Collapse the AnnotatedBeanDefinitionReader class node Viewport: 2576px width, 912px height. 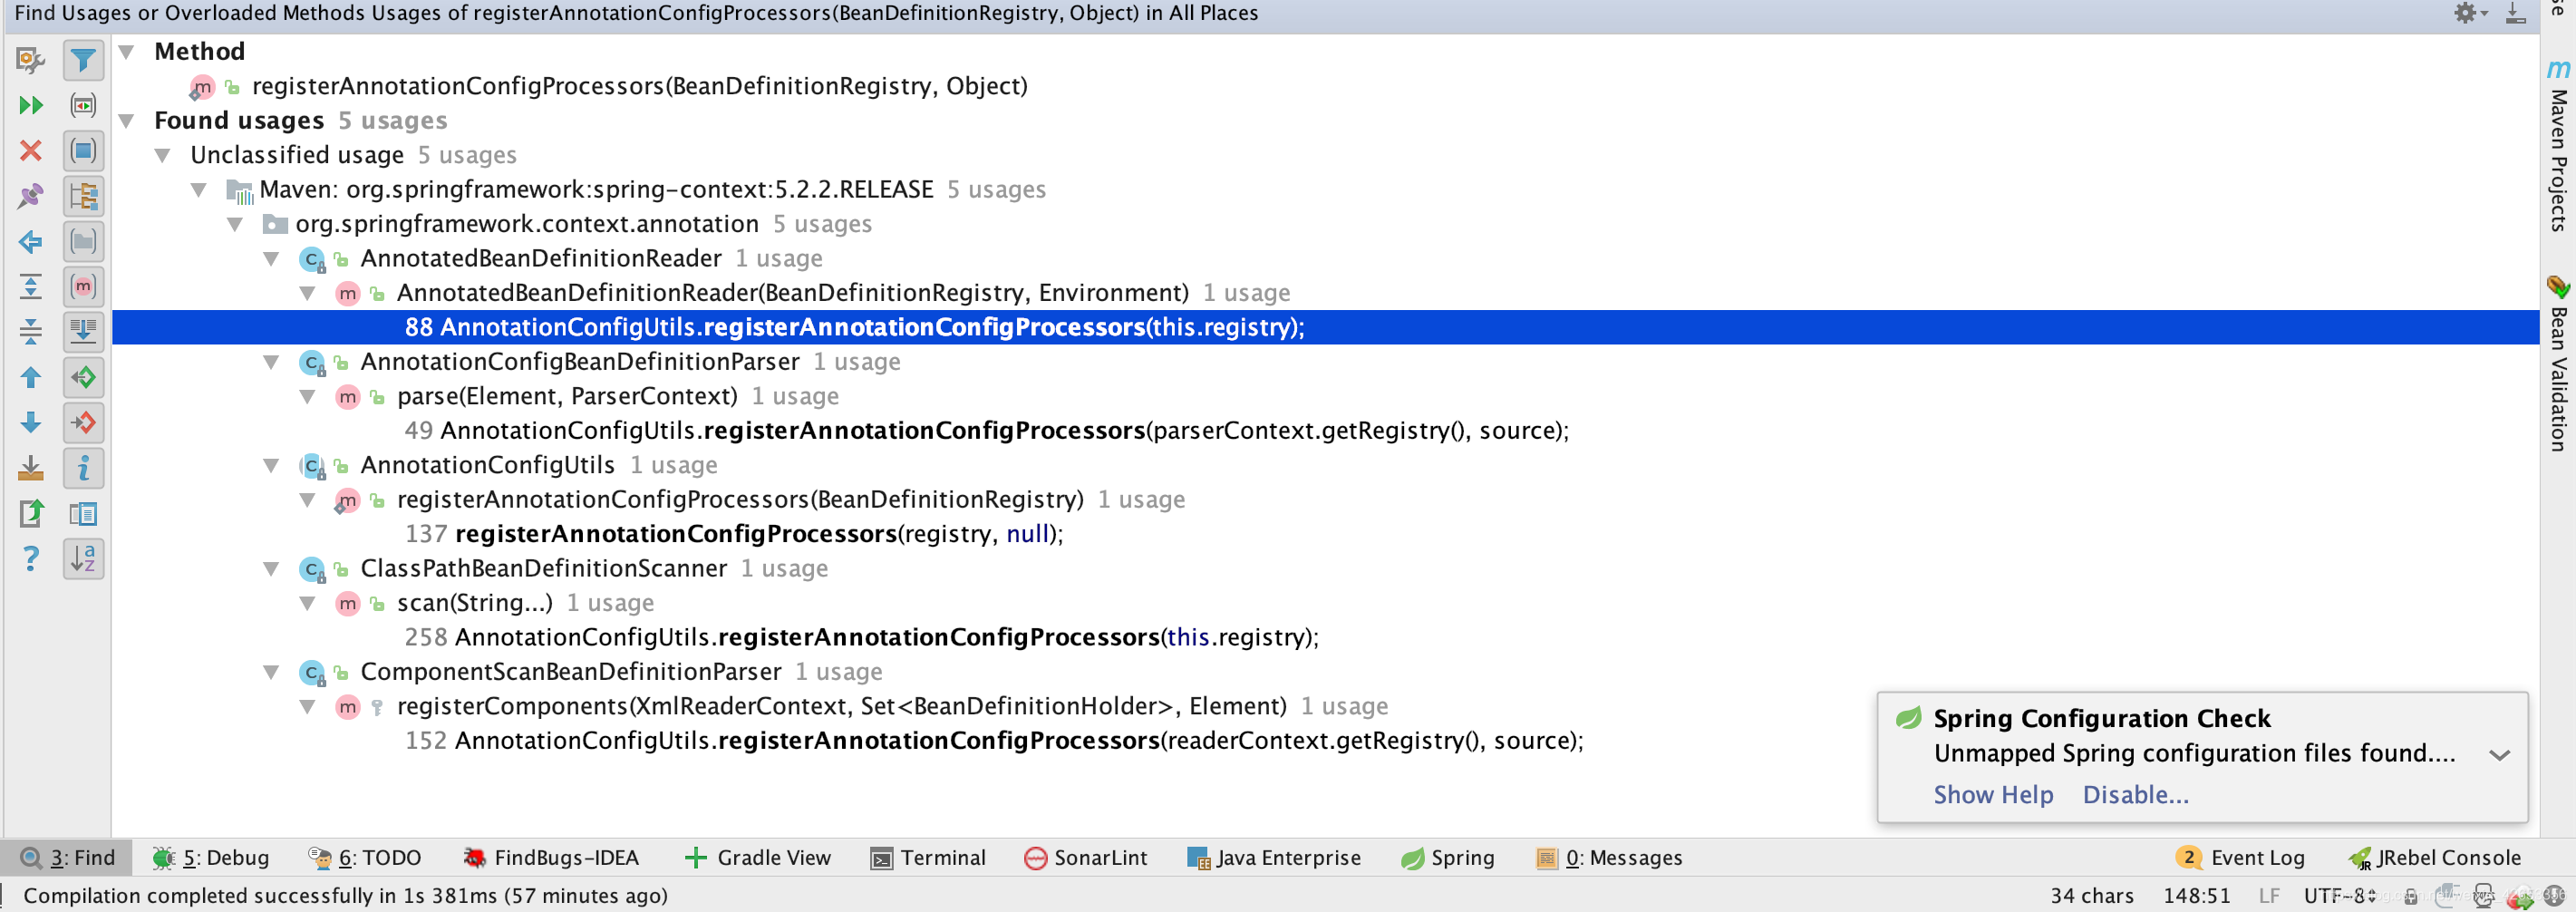271,258
